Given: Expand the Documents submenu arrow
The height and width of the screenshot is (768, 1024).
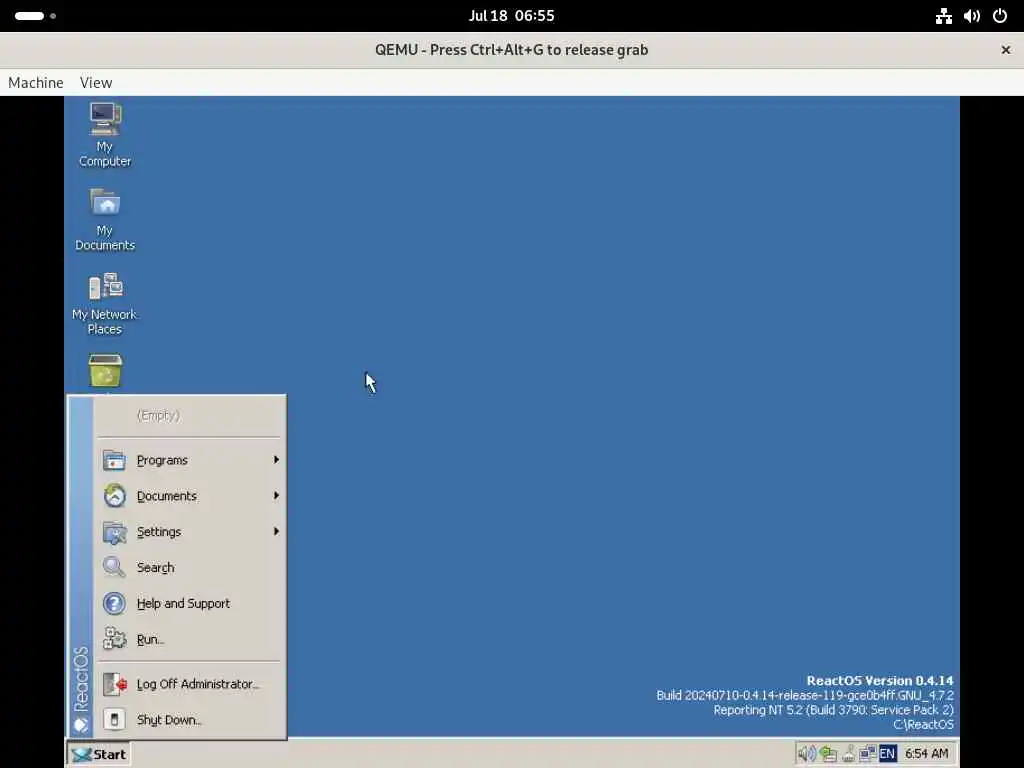Looking at the screenshot, I should pos(276,496).
